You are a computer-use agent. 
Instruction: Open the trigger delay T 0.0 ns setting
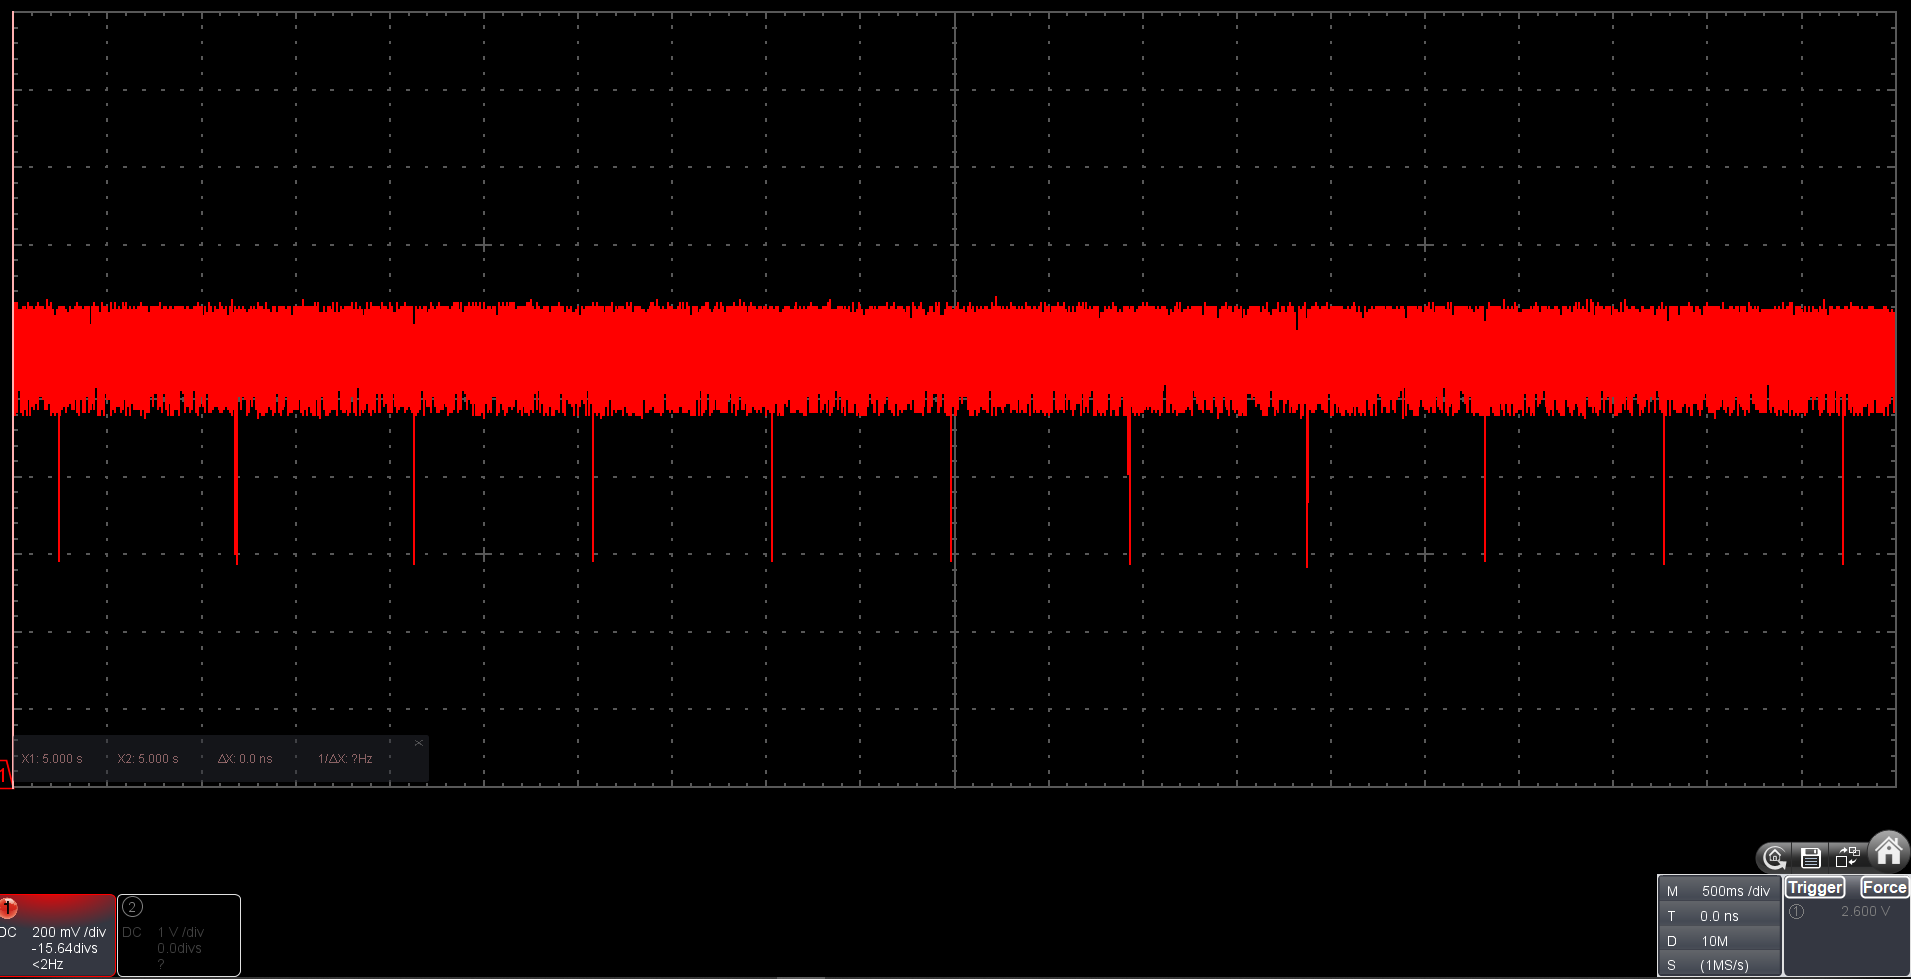tap(1722, 915)
